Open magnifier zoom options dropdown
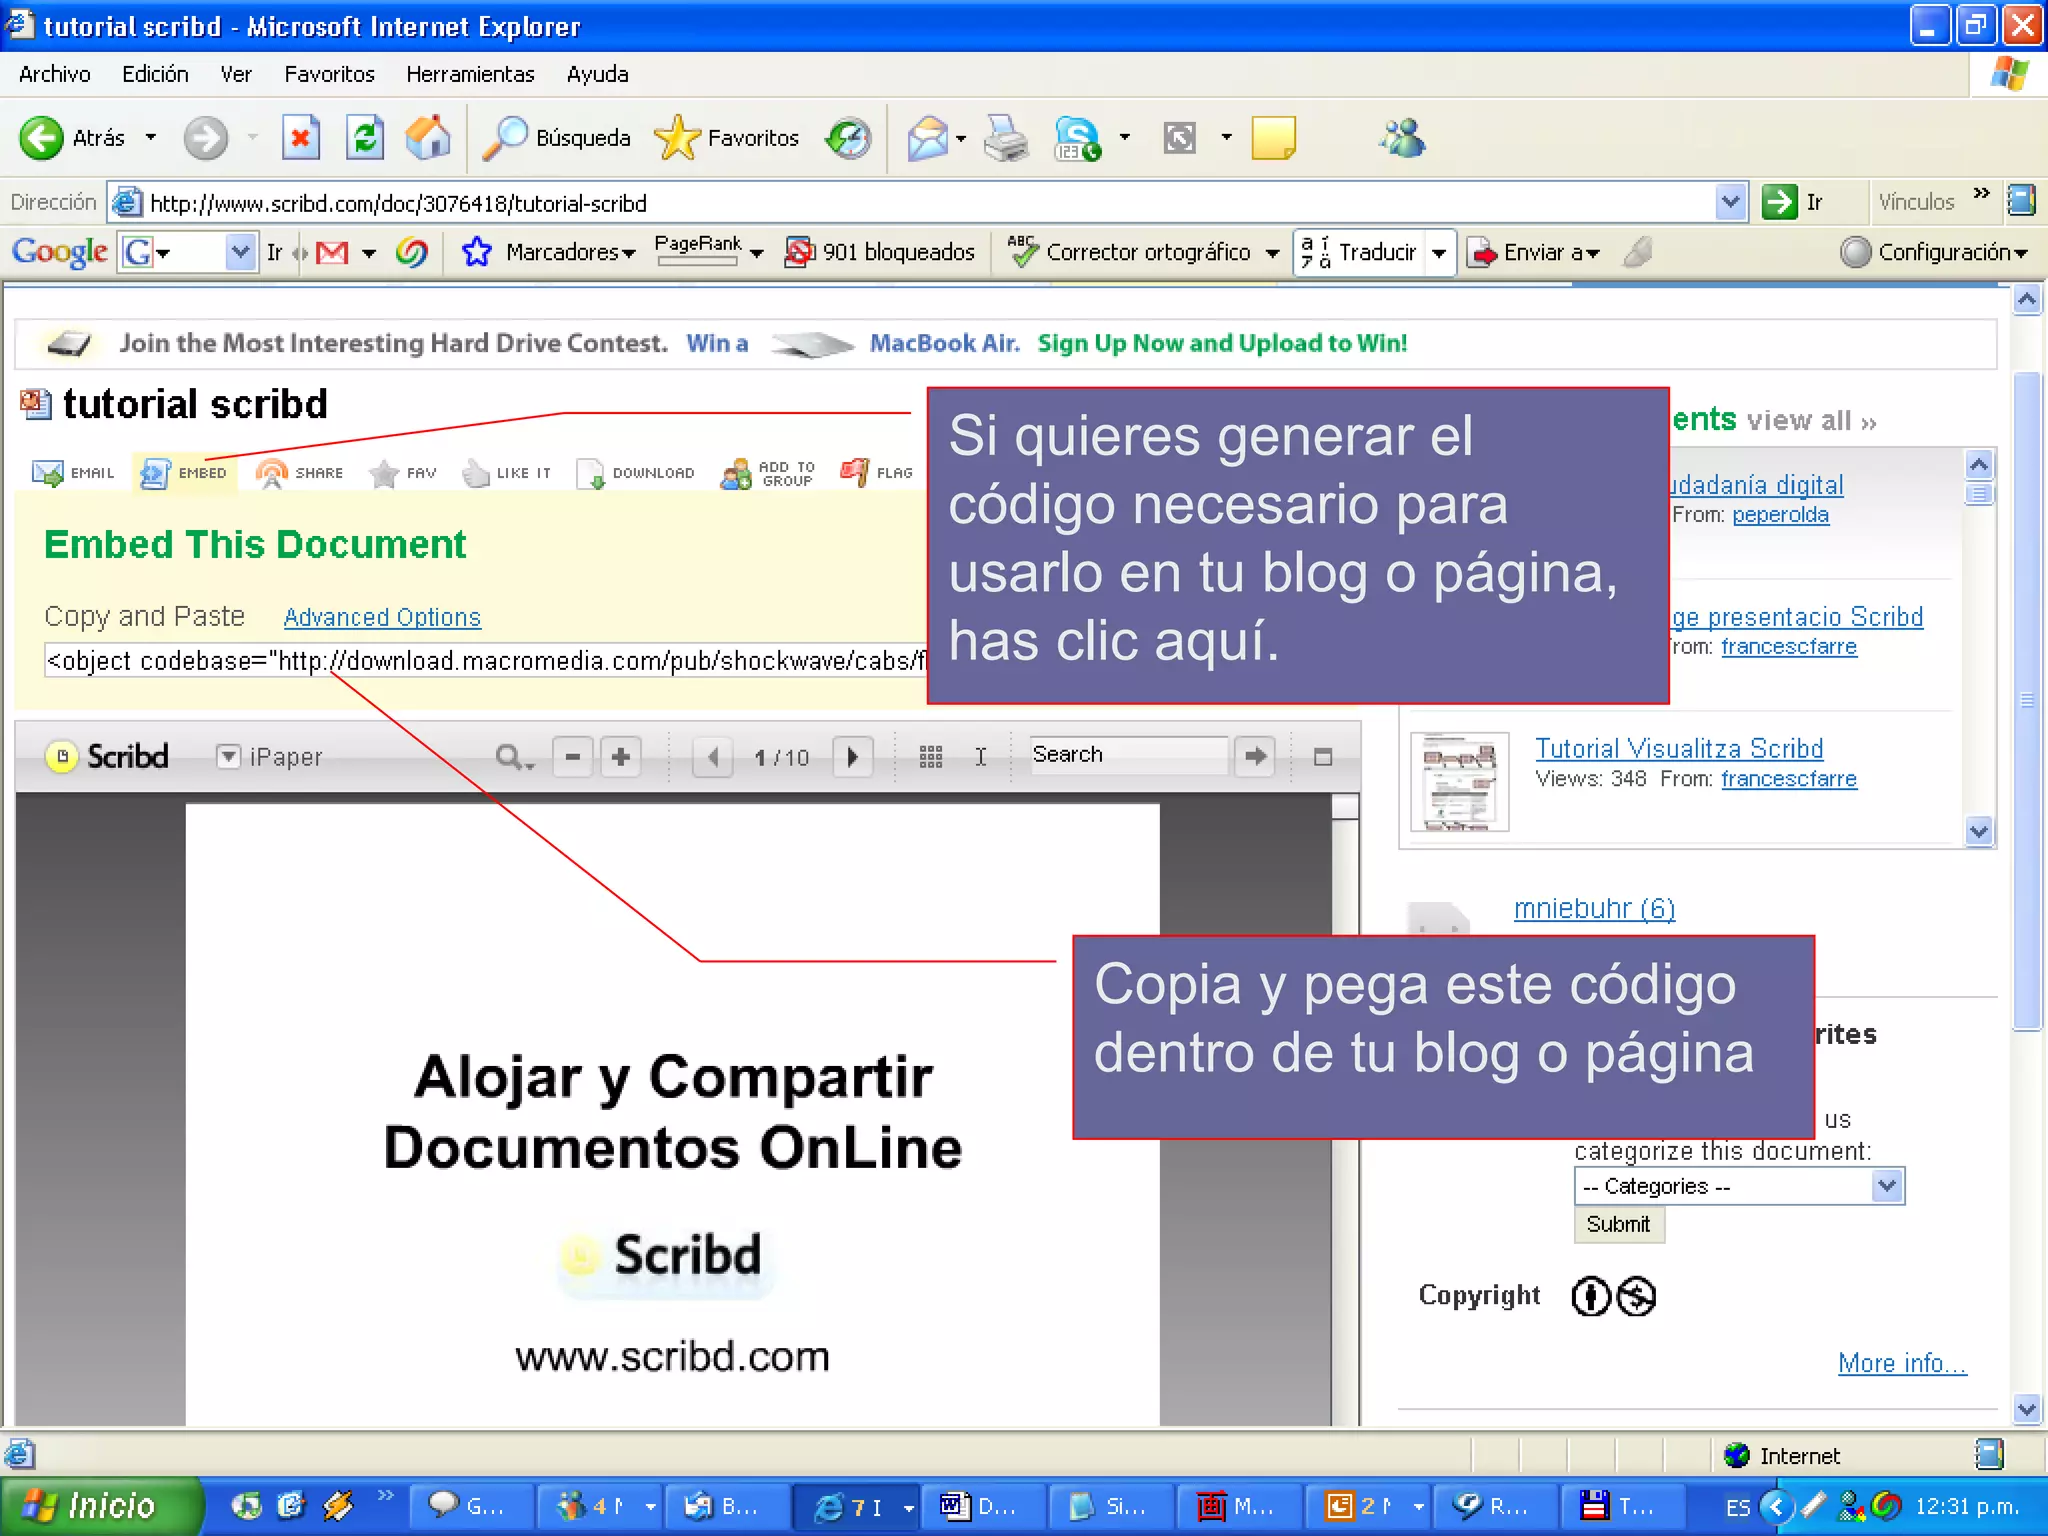The width and height of the screenshot is (2048, 1536). click(515, 757)
